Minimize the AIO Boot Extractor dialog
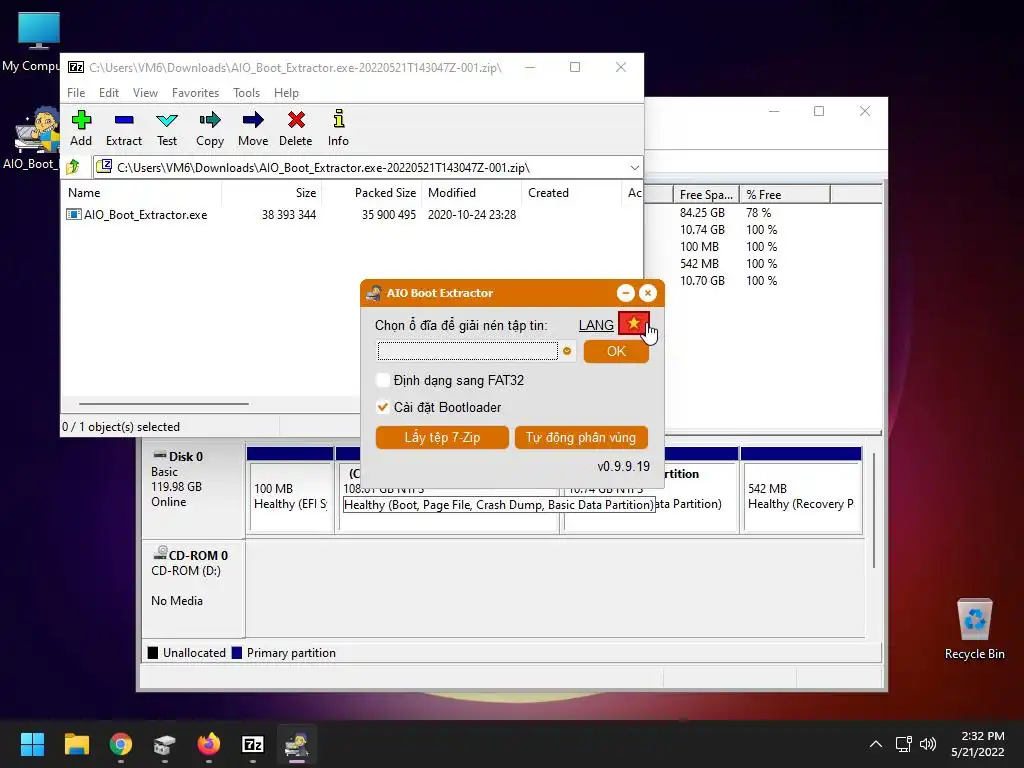1024x768 pixels. (626, 293)
